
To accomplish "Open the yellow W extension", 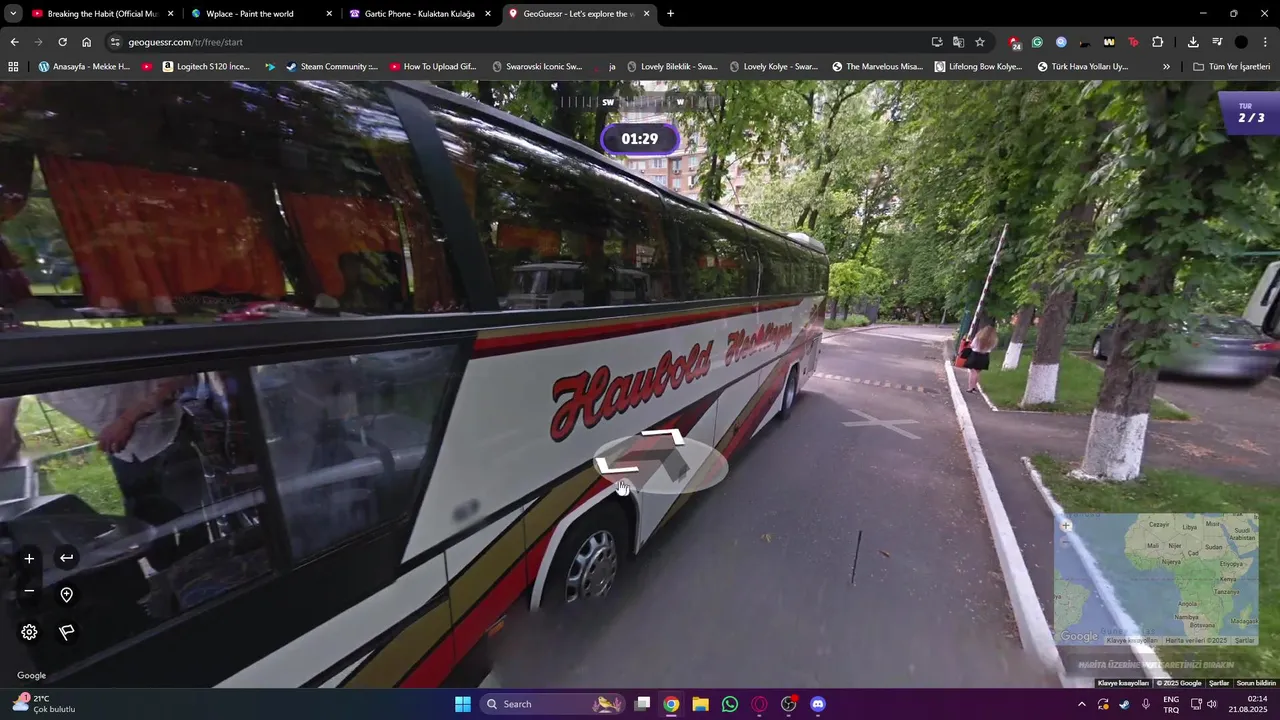I will 1109,42.
